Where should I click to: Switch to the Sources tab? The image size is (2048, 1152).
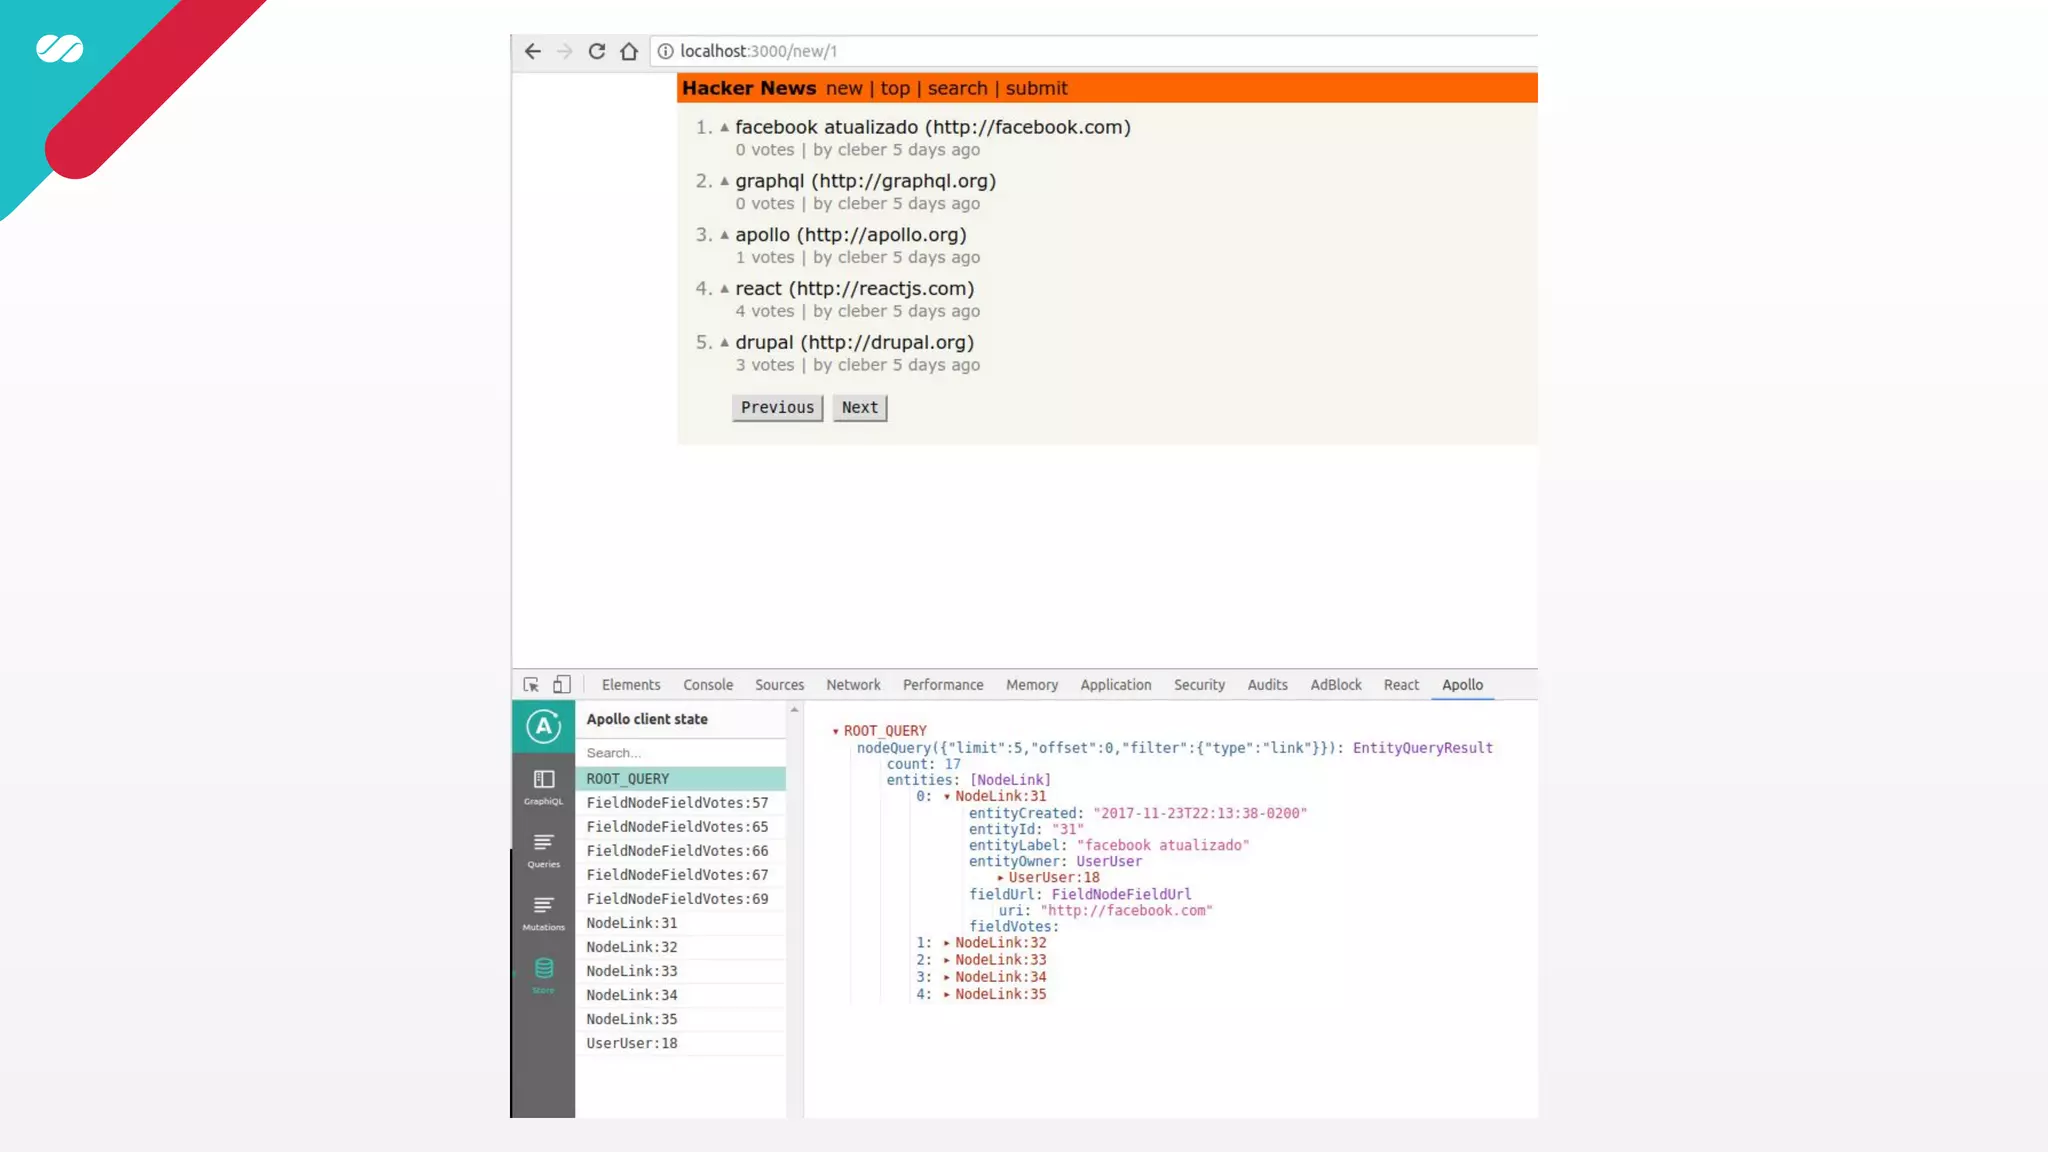[779, 685]
